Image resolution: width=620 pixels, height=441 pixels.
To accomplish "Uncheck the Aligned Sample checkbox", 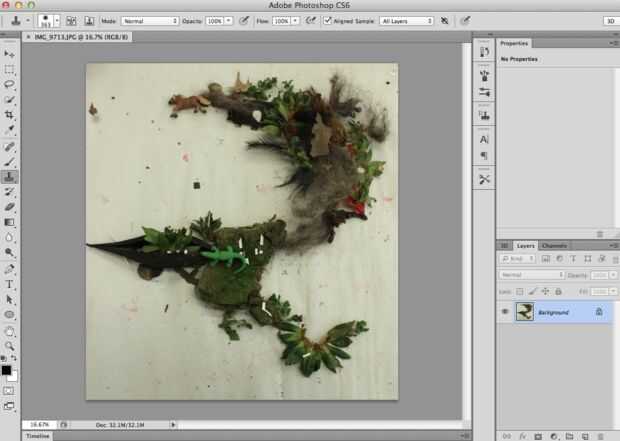I will click(327, 21).
